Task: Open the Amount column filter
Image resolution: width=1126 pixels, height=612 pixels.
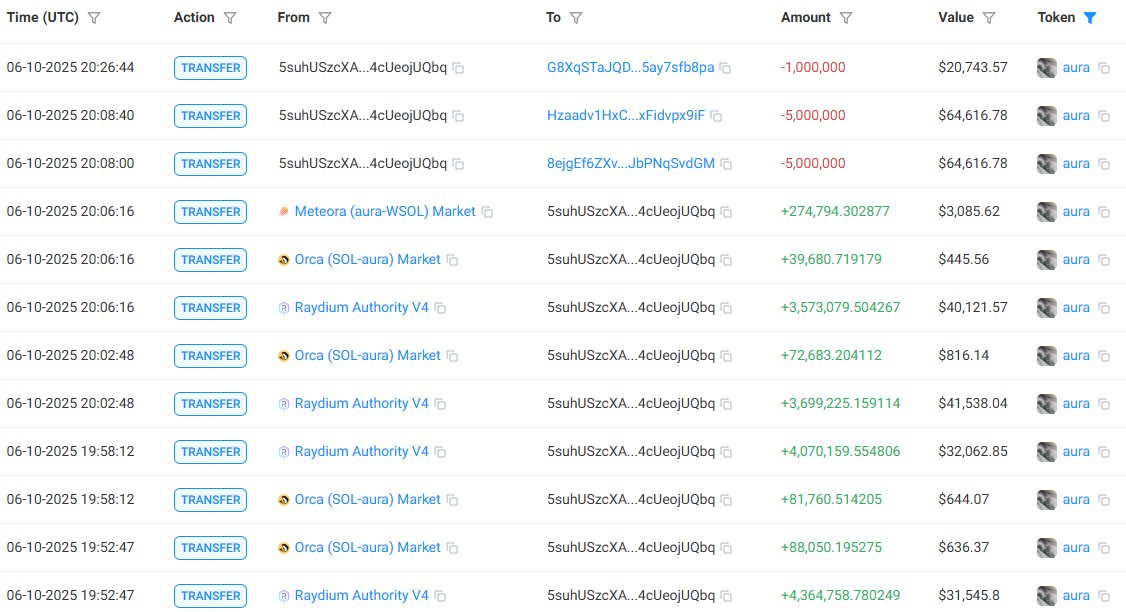Action: 846,17
